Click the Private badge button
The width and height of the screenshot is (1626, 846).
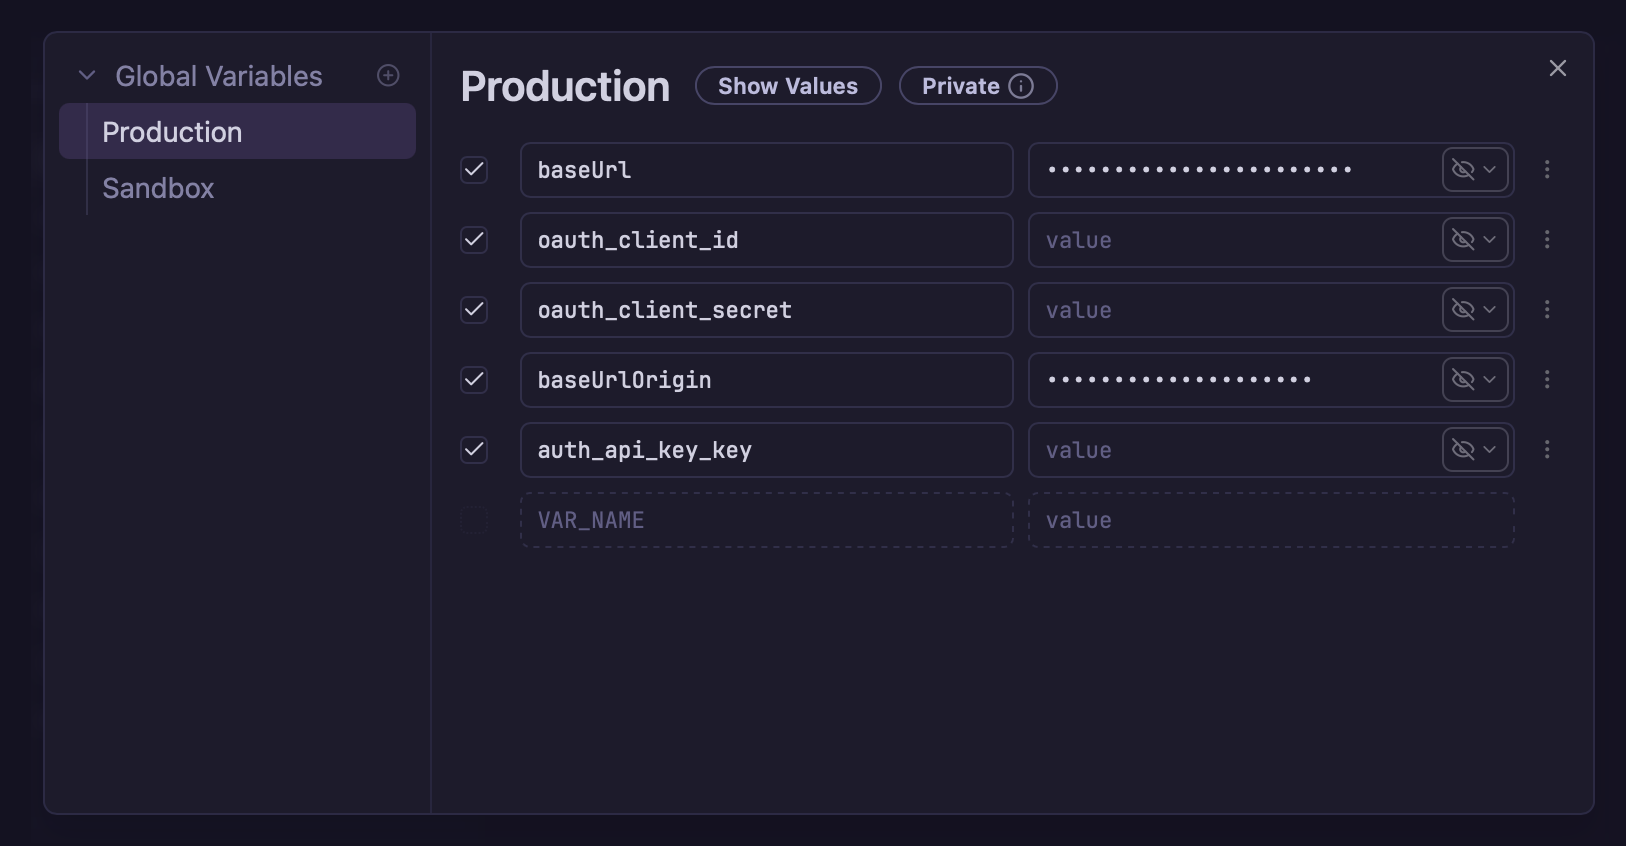click(x=978, y=86)
